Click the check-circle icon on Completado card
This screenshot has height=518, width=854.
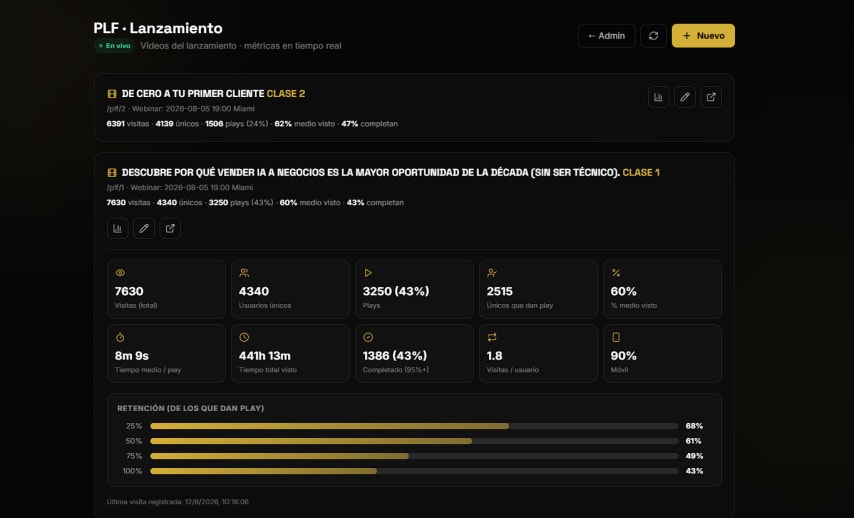pos(368,337)
